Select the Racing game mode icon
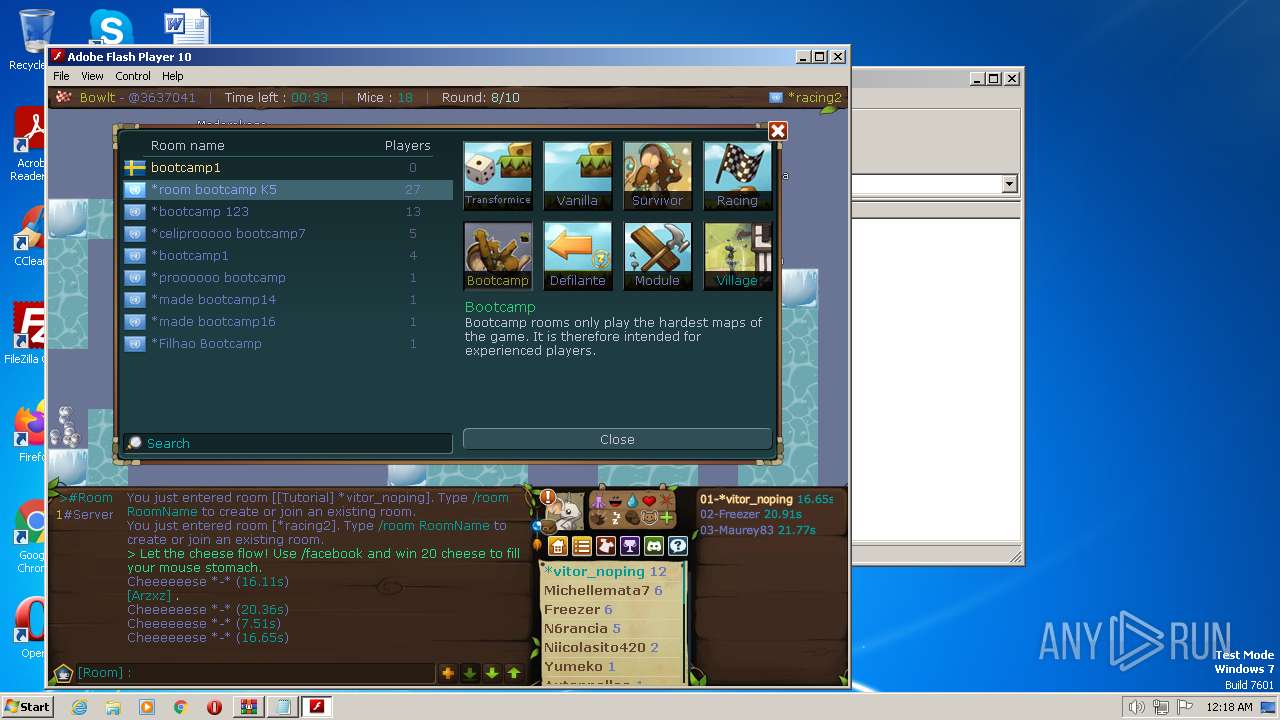Screen dimensions: 1280x720 [x=737, y=175]
